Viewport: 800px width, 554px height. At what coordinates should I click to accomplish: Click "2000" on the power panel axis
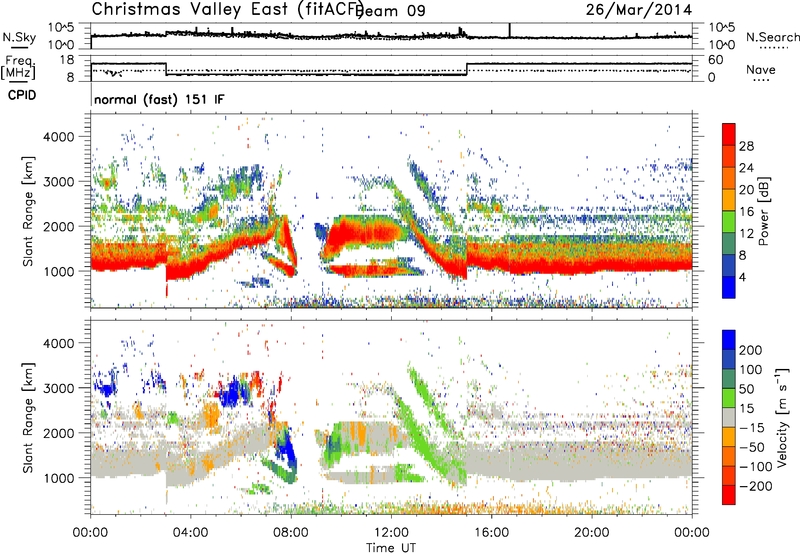click(59, 226)
